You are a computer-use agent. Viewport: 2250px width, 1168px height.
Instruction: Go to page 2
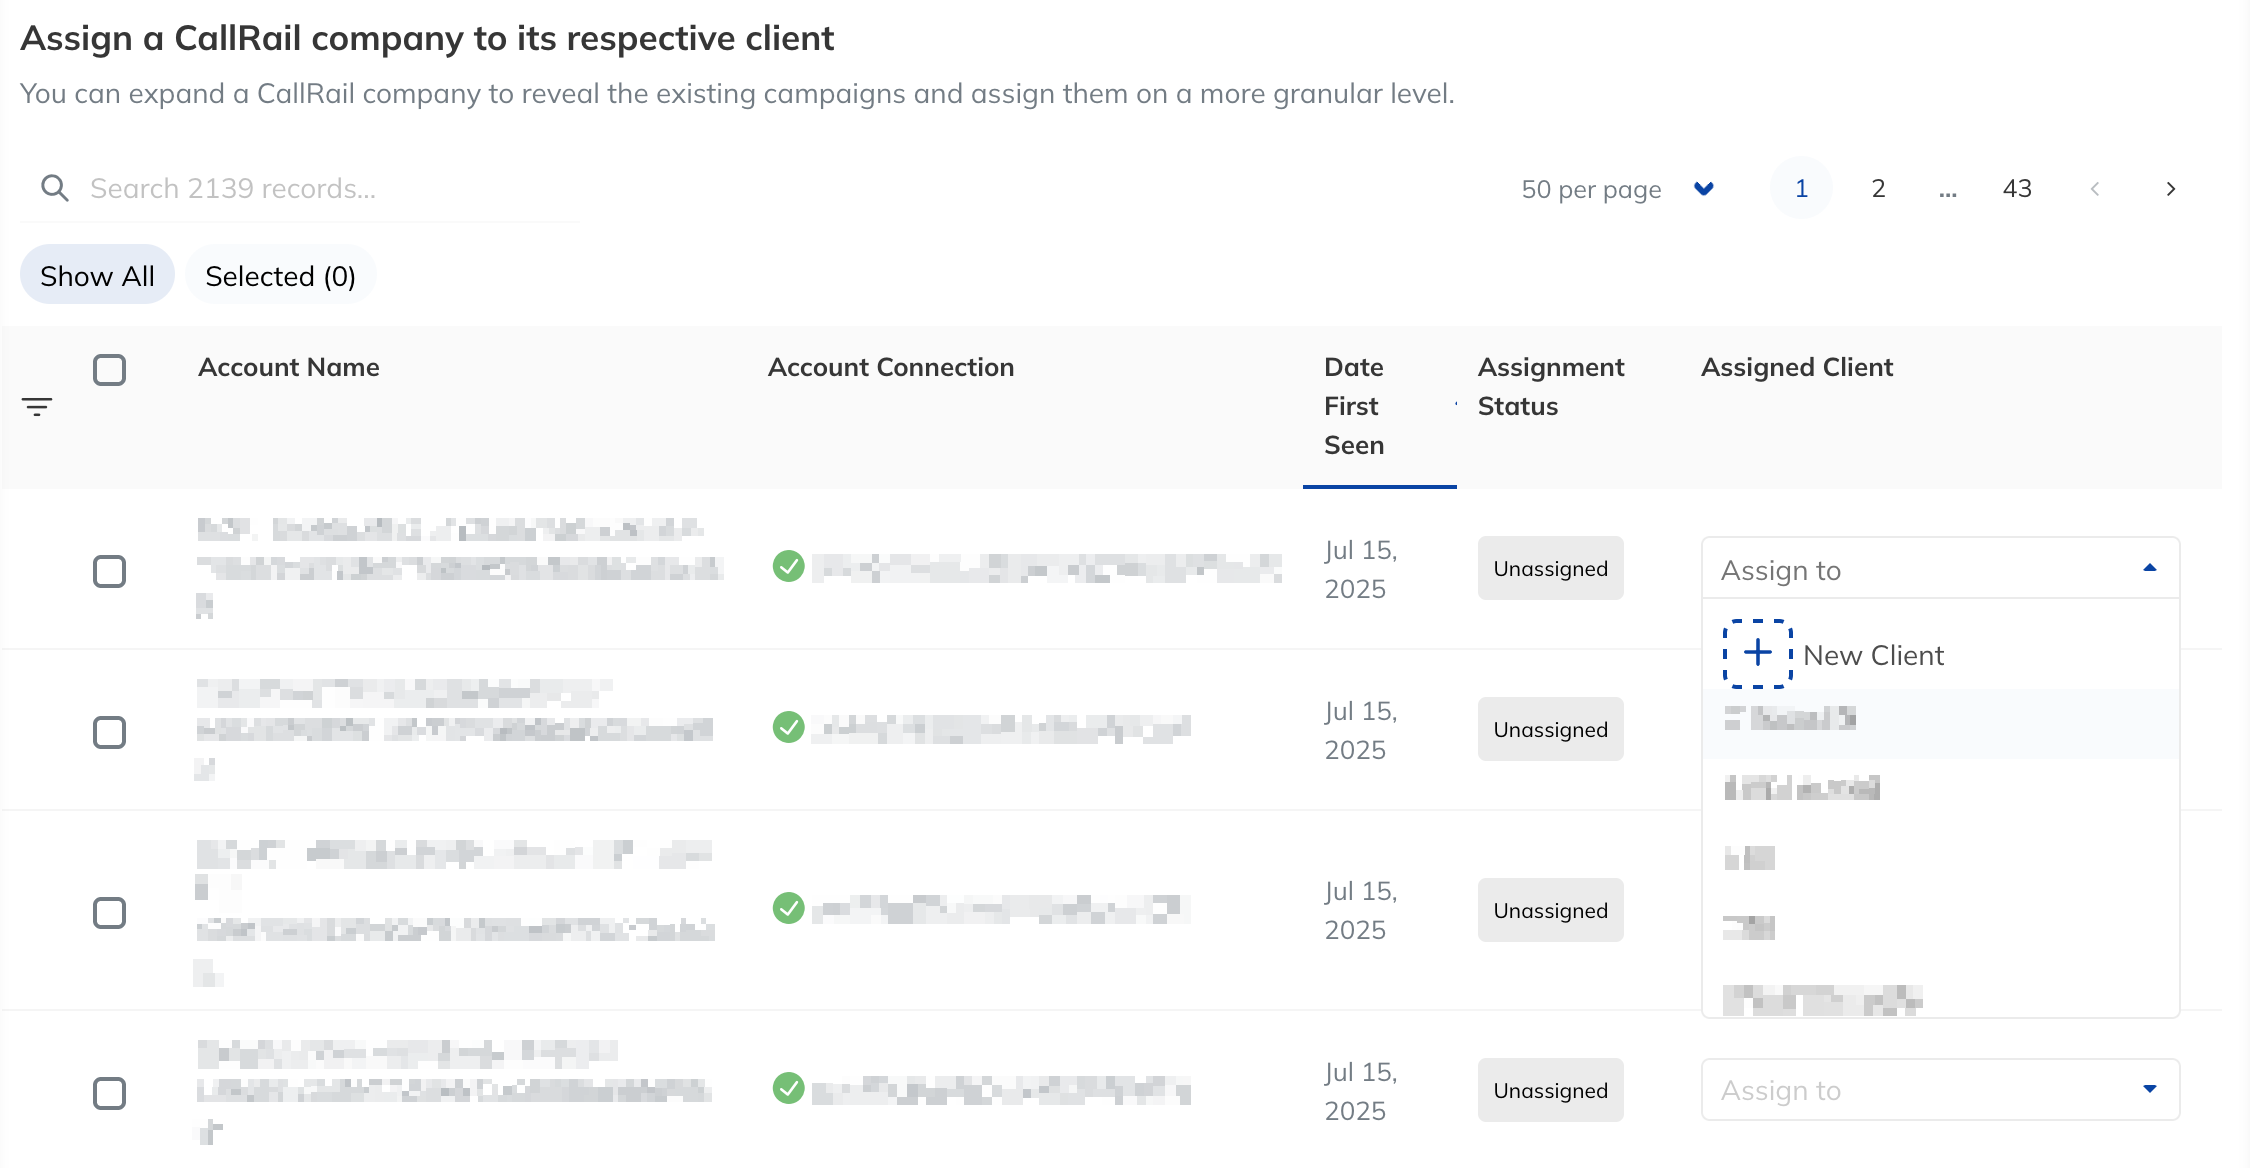click(x=1878, y=188)
